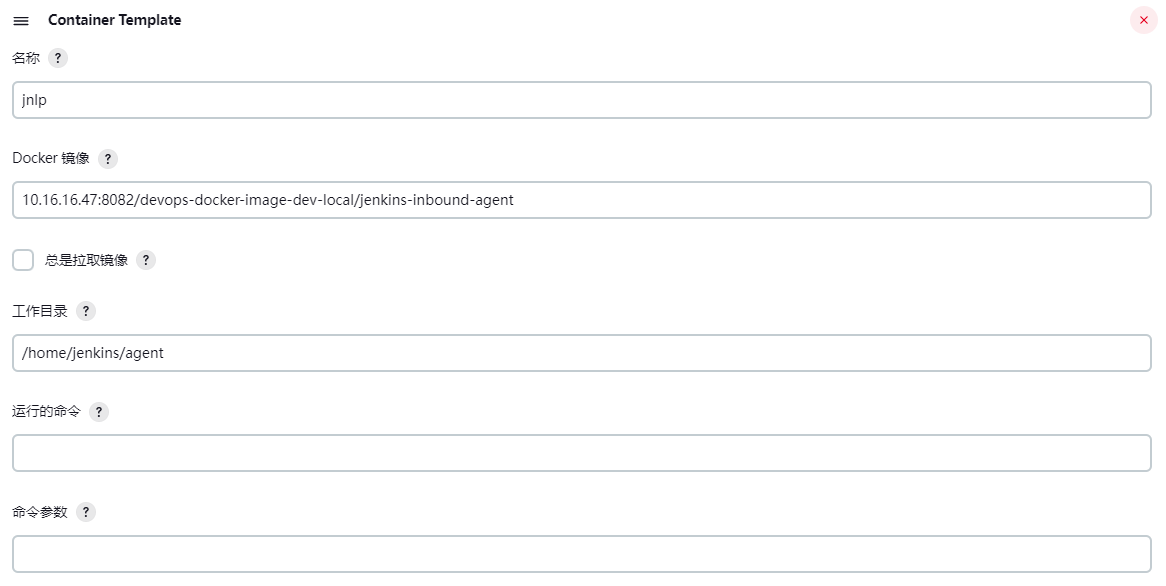Click the Docker 镜像 label
This screenshot has height=586, width=1166.
click(x=51, y=158)
